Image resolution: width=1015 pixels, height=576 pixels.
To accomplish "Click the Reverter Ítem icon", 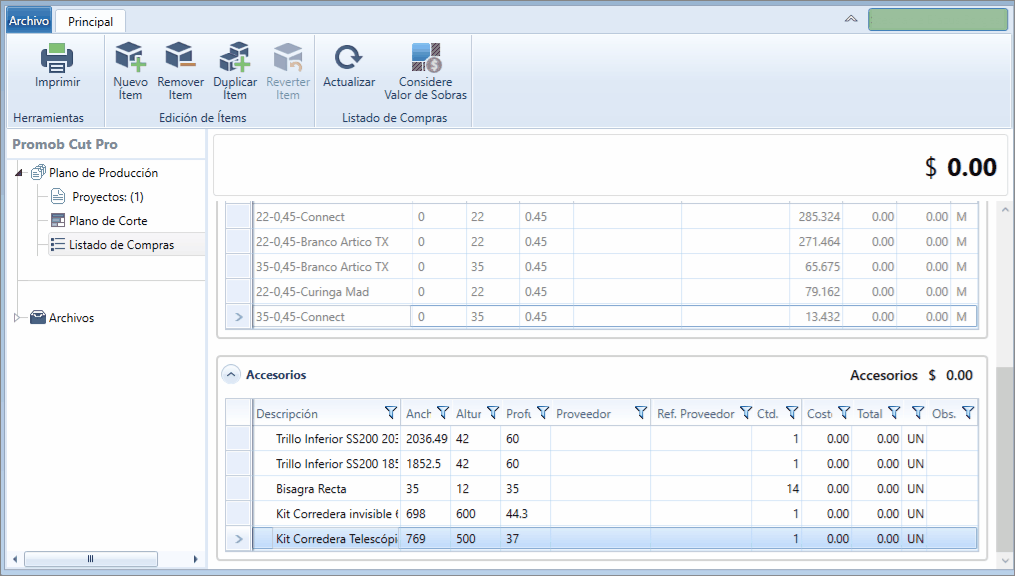I will tap(287, 57).
